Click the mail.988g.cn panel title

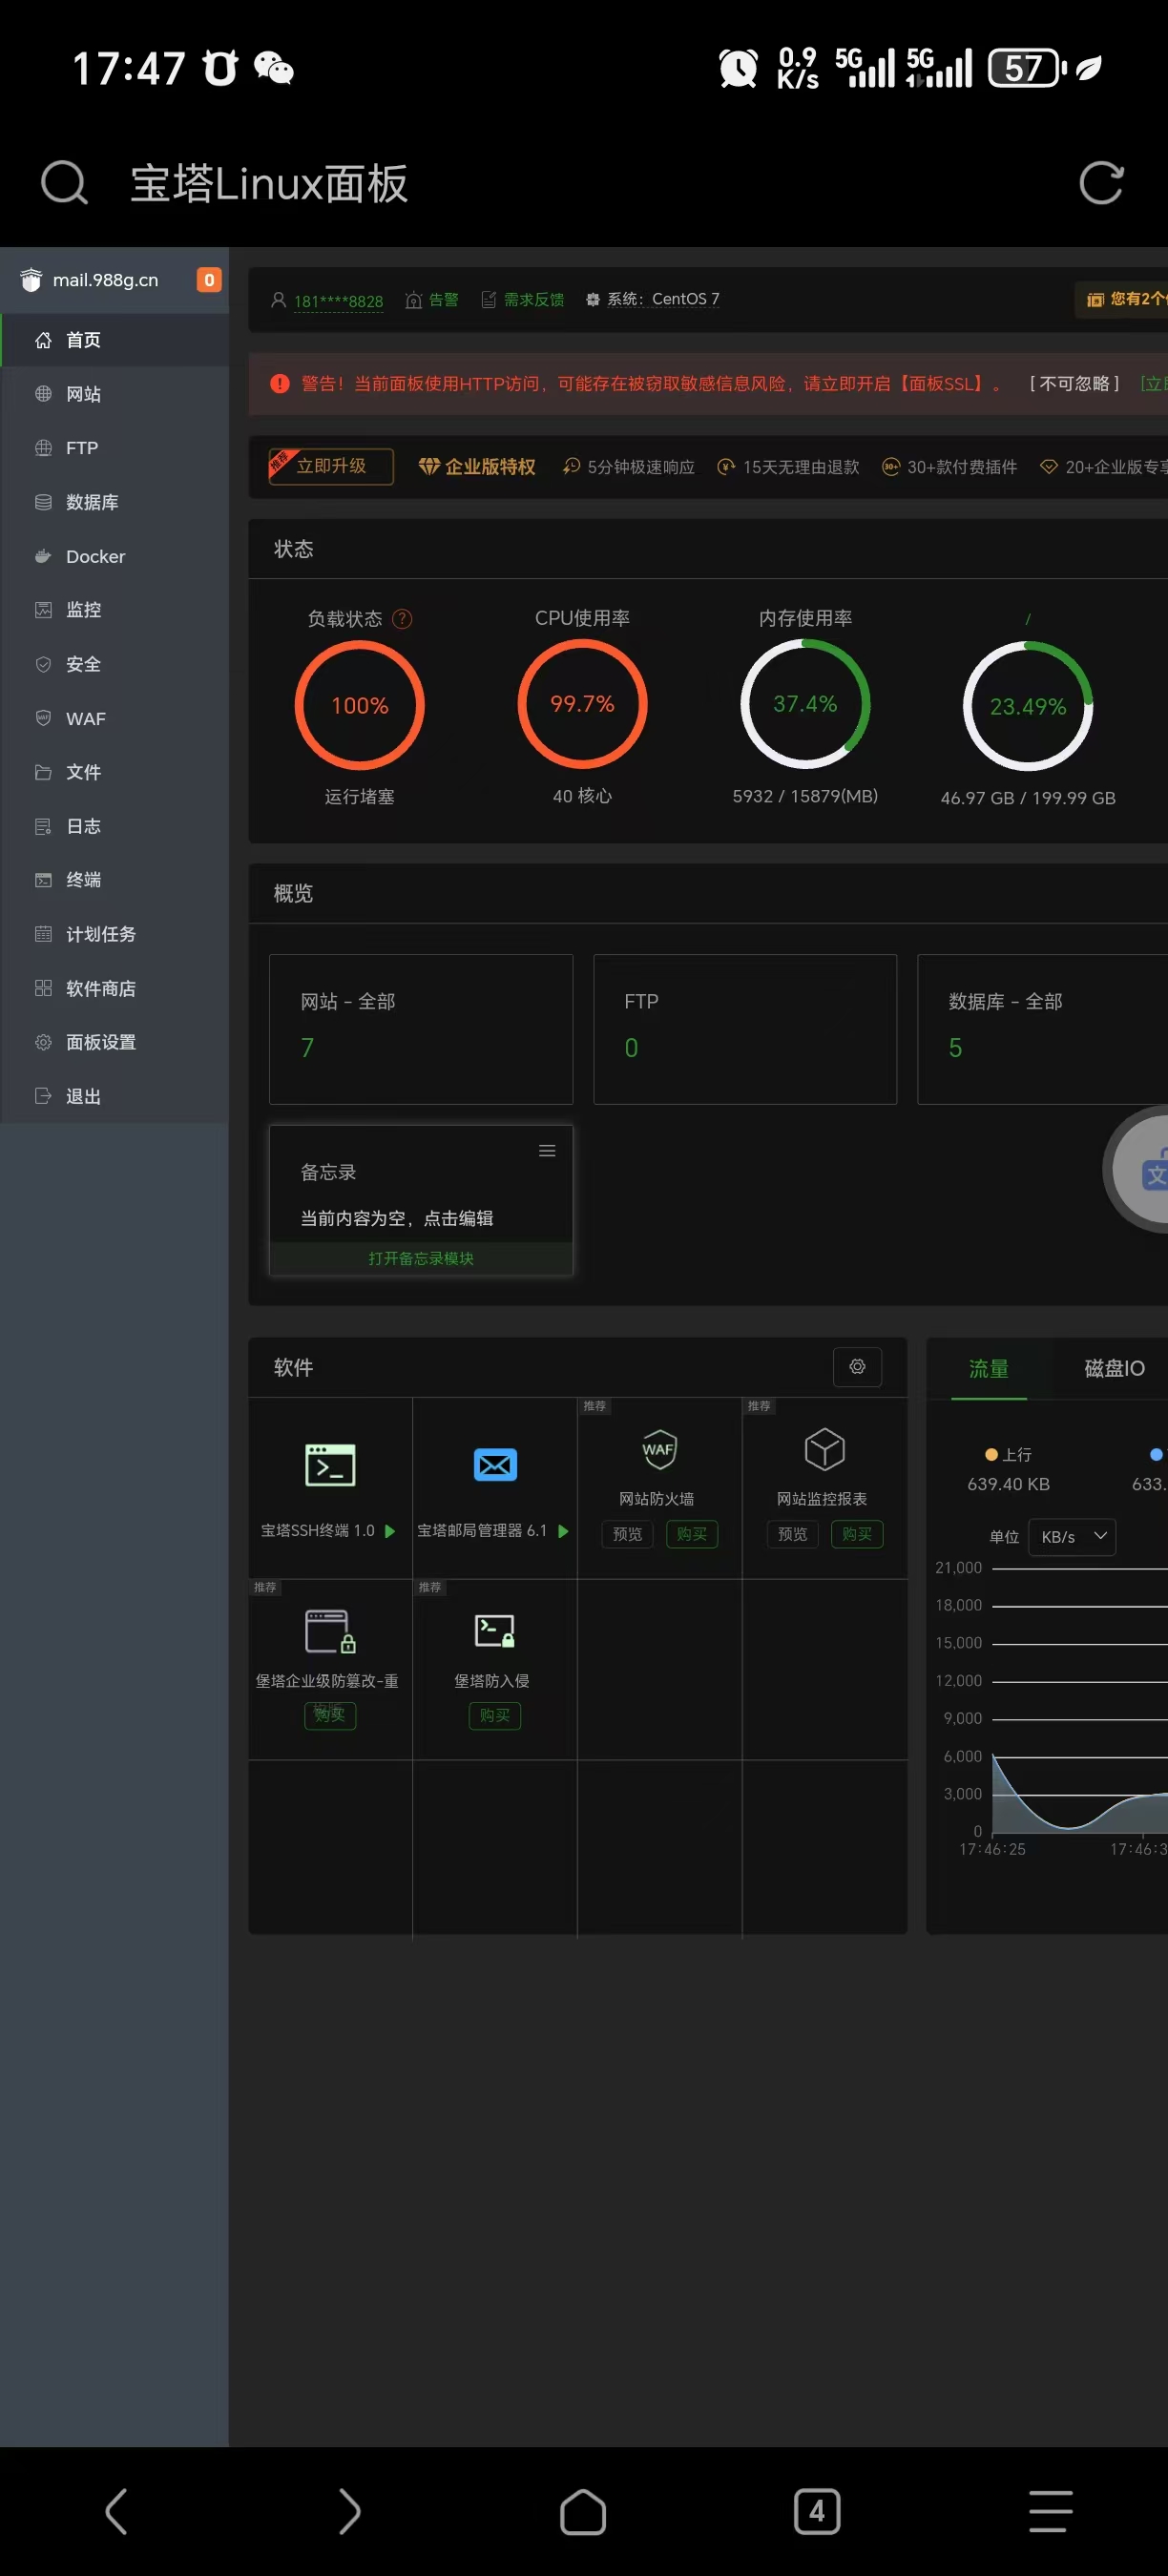pos(105,280)
